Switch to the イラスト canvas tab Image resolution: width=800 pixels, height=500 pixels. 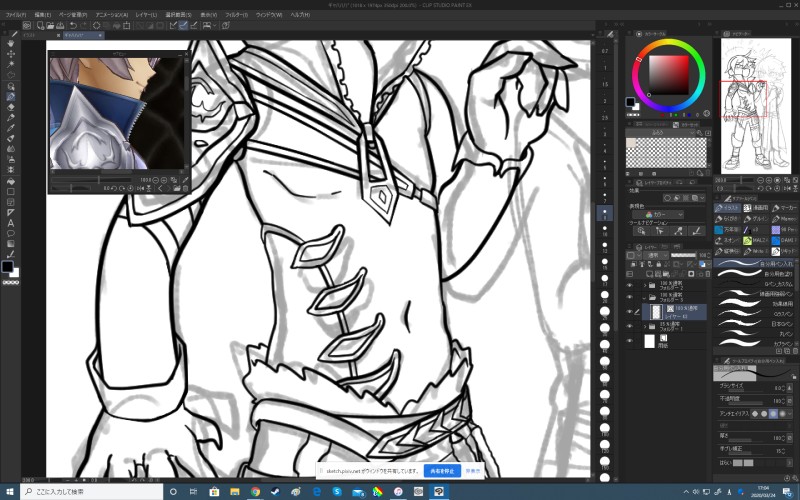tap(42, 35)
